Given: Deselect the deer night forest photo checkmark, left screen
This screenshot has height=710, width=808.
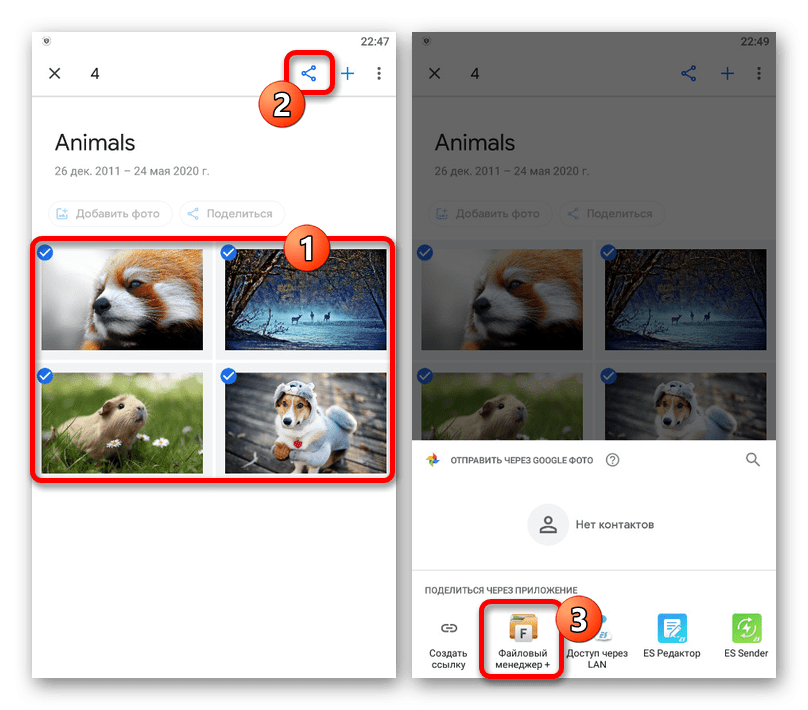Looking at the screenshot, I should pyautogui.click(x=228, y=252).
